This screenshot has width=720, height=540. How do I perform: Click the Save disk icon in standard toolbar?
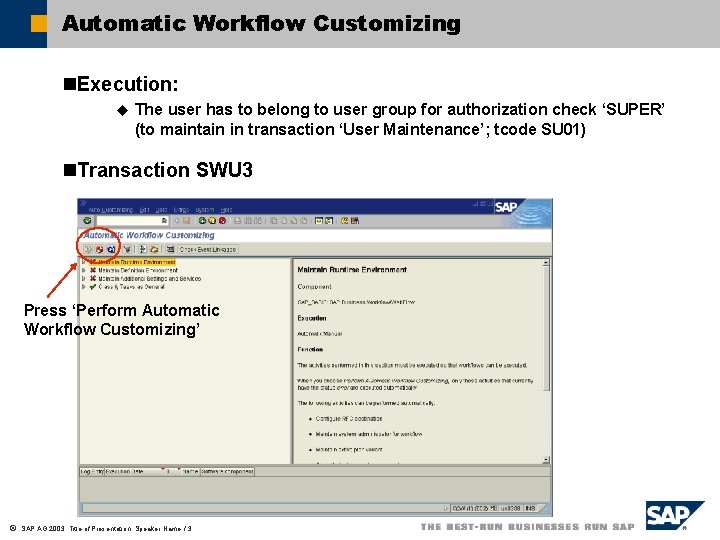(187, 221)
